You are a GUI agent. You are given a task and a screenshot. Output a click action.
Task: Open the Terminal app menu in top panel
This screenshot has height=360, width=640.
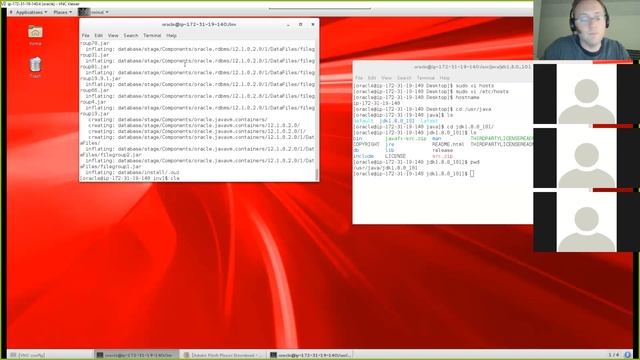pyautogui.click(x=94, y=12)
